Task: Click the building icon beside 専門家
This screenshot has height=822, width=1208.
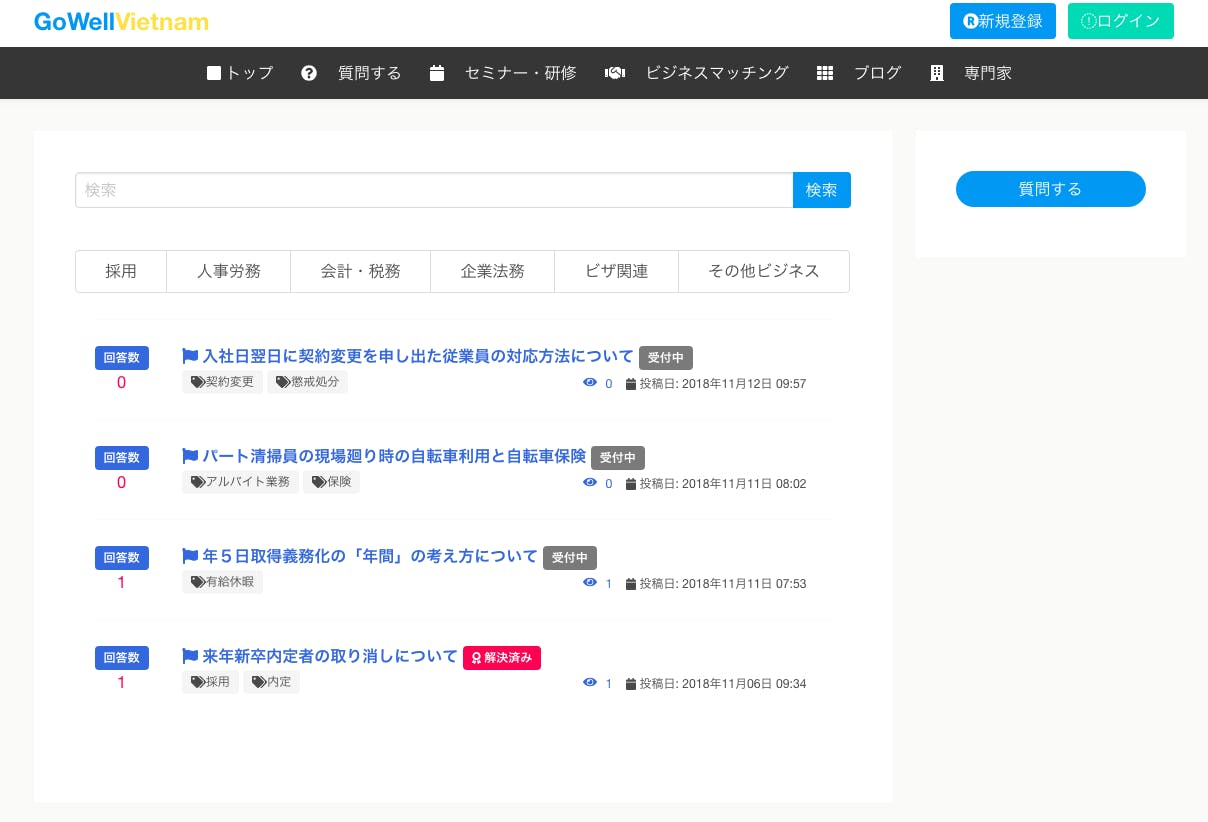Action: pos(937,73)
